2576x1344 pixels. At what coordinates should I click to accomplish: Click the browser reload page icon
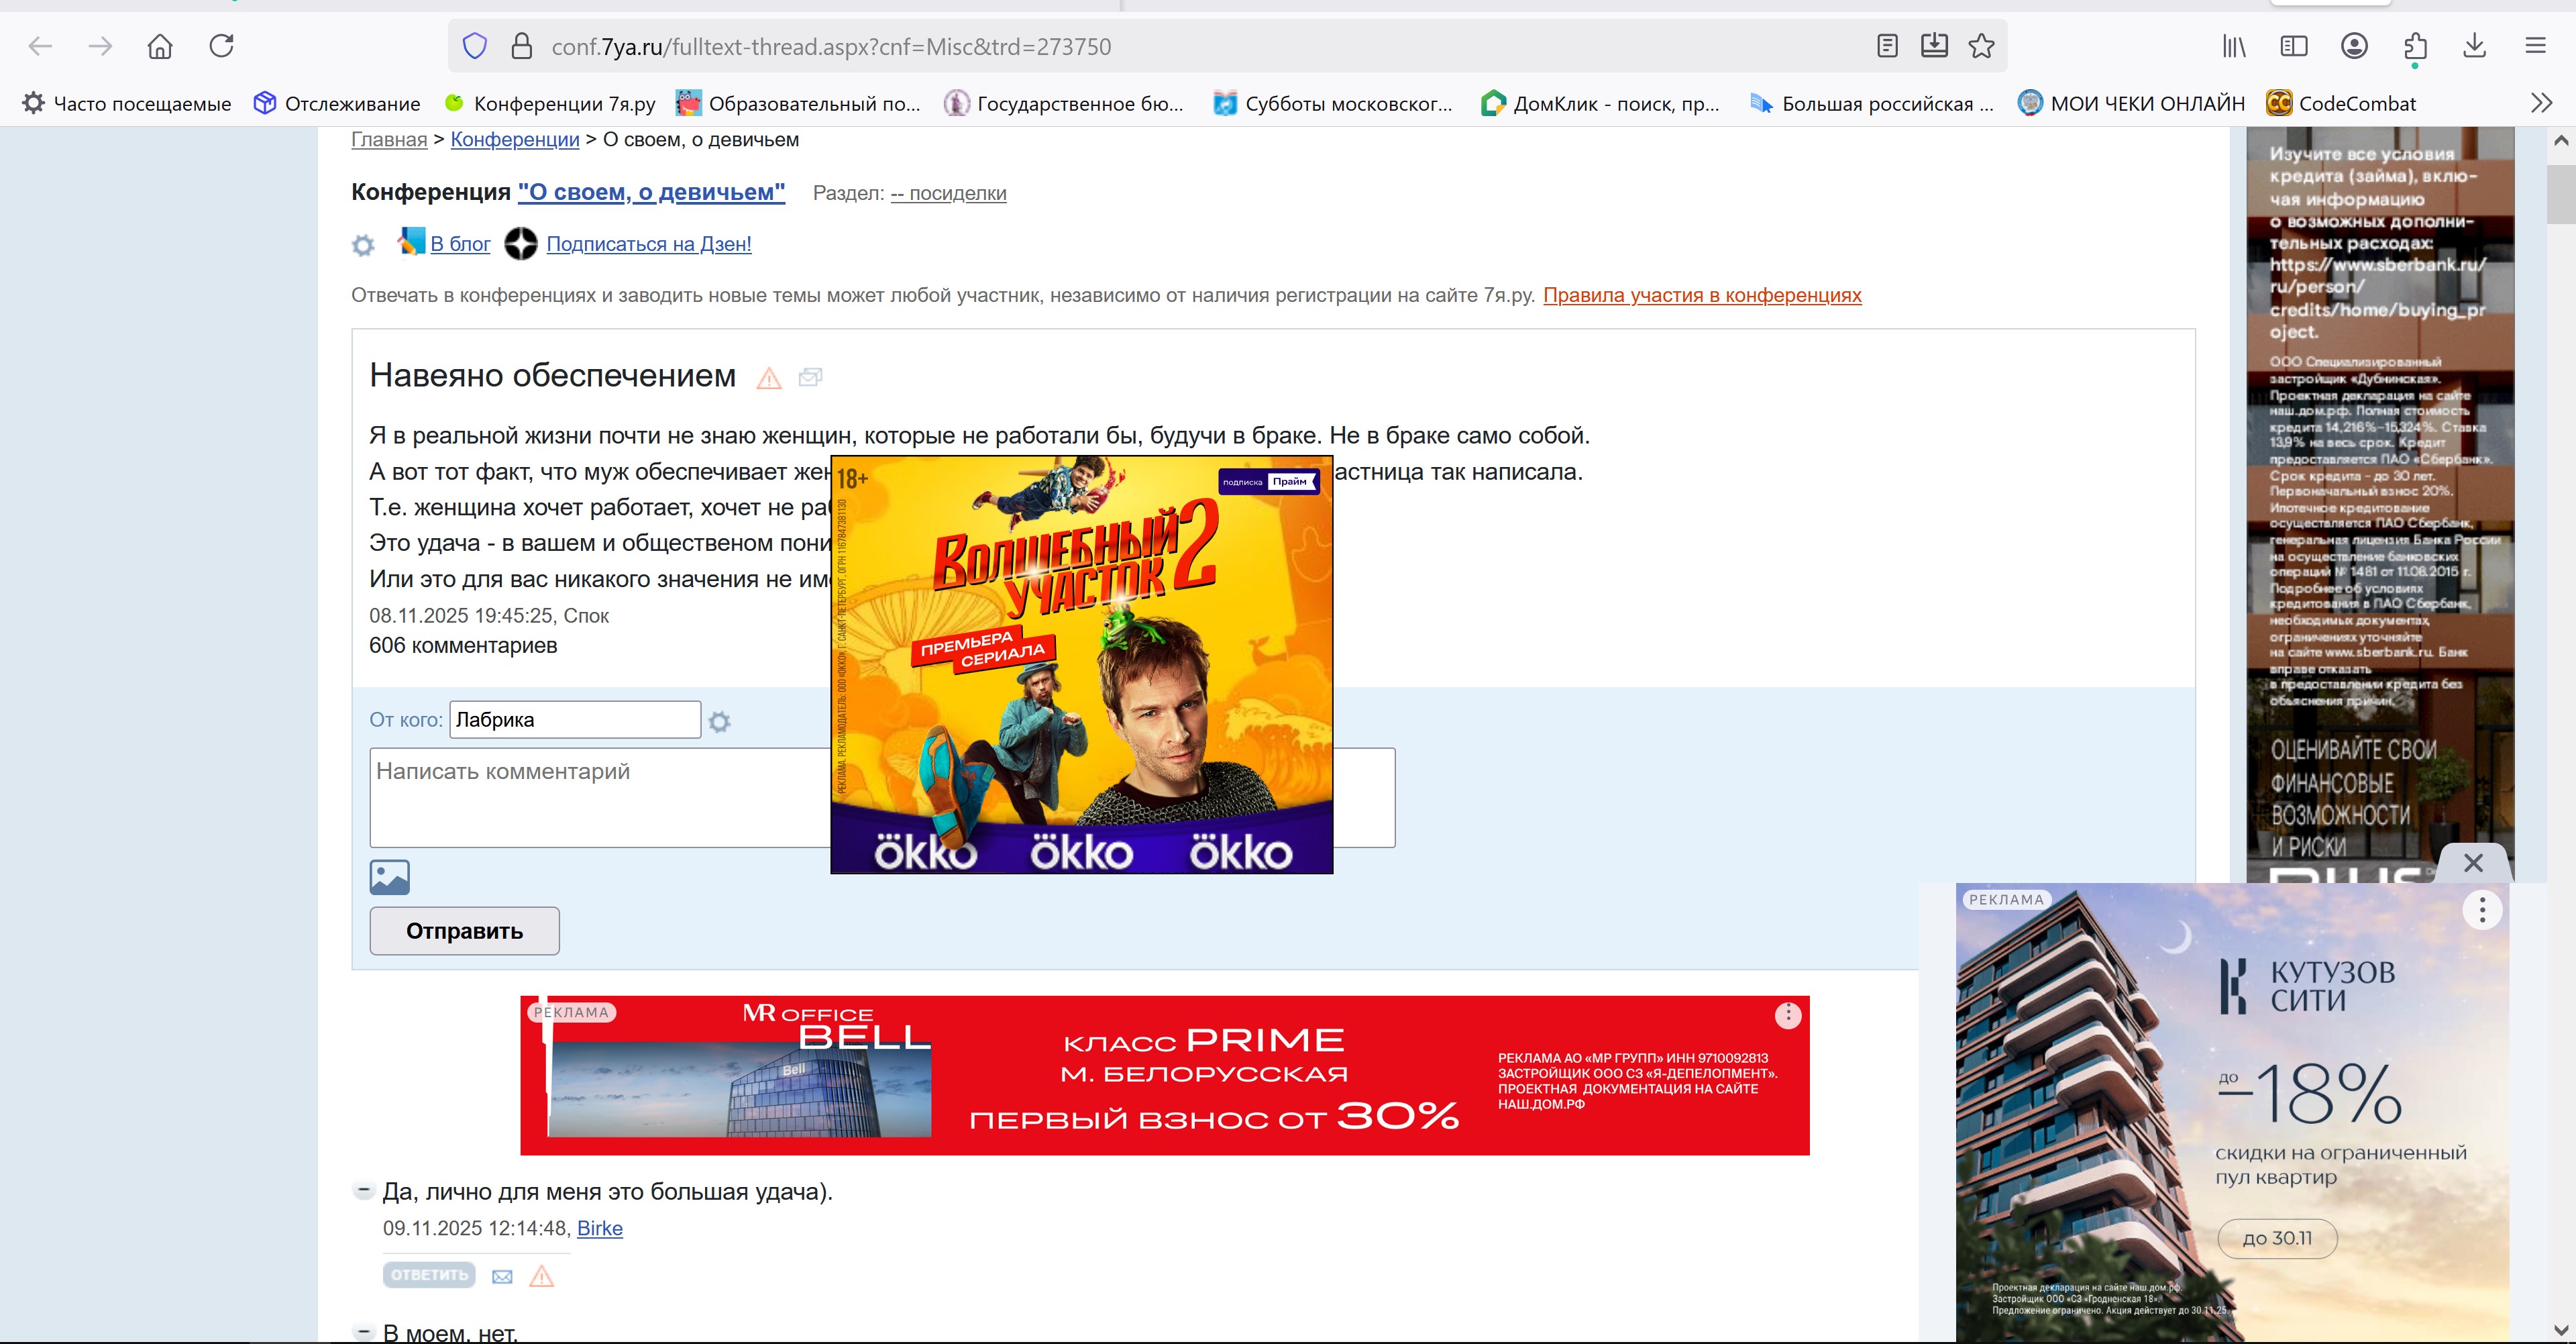click(x=221, y=46)
